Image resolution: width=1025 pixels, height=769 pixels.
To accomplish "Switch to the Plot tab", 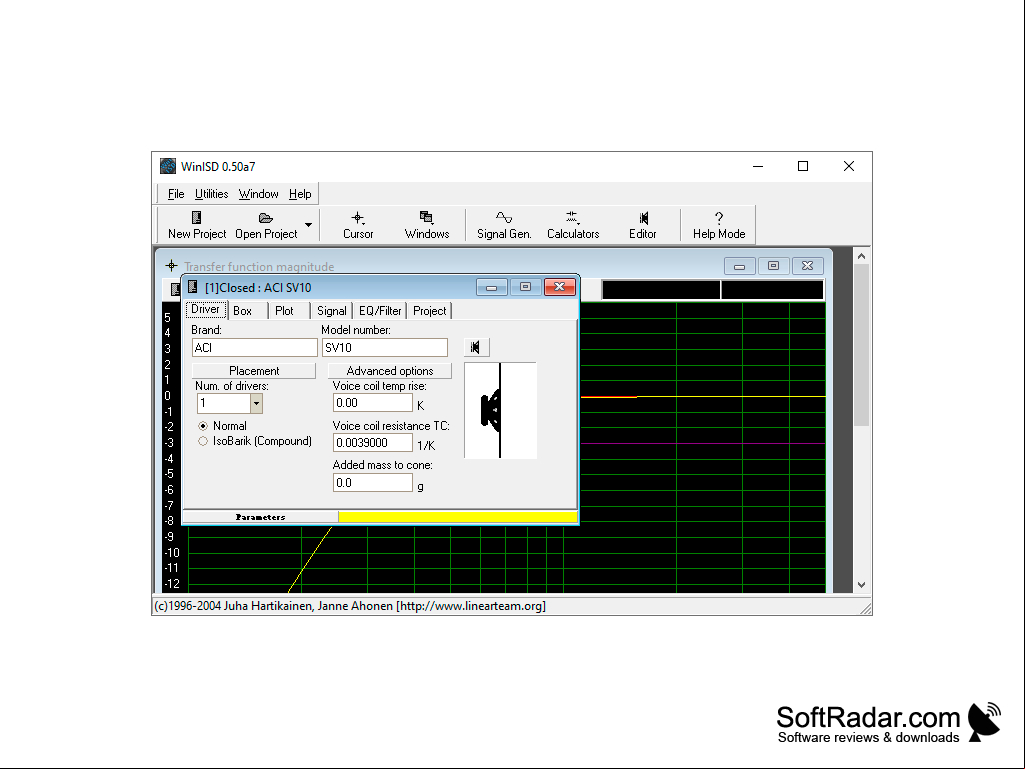I will [x=284, y=311].
